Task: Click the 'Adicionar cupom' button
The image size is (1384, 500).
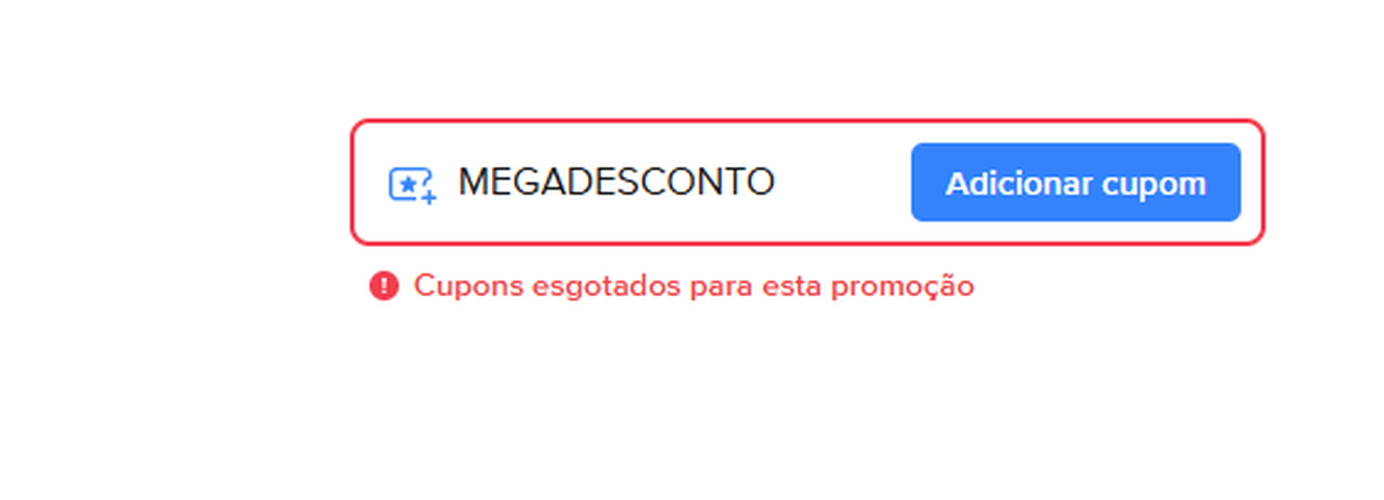Action: click(x=1075, y=182)
